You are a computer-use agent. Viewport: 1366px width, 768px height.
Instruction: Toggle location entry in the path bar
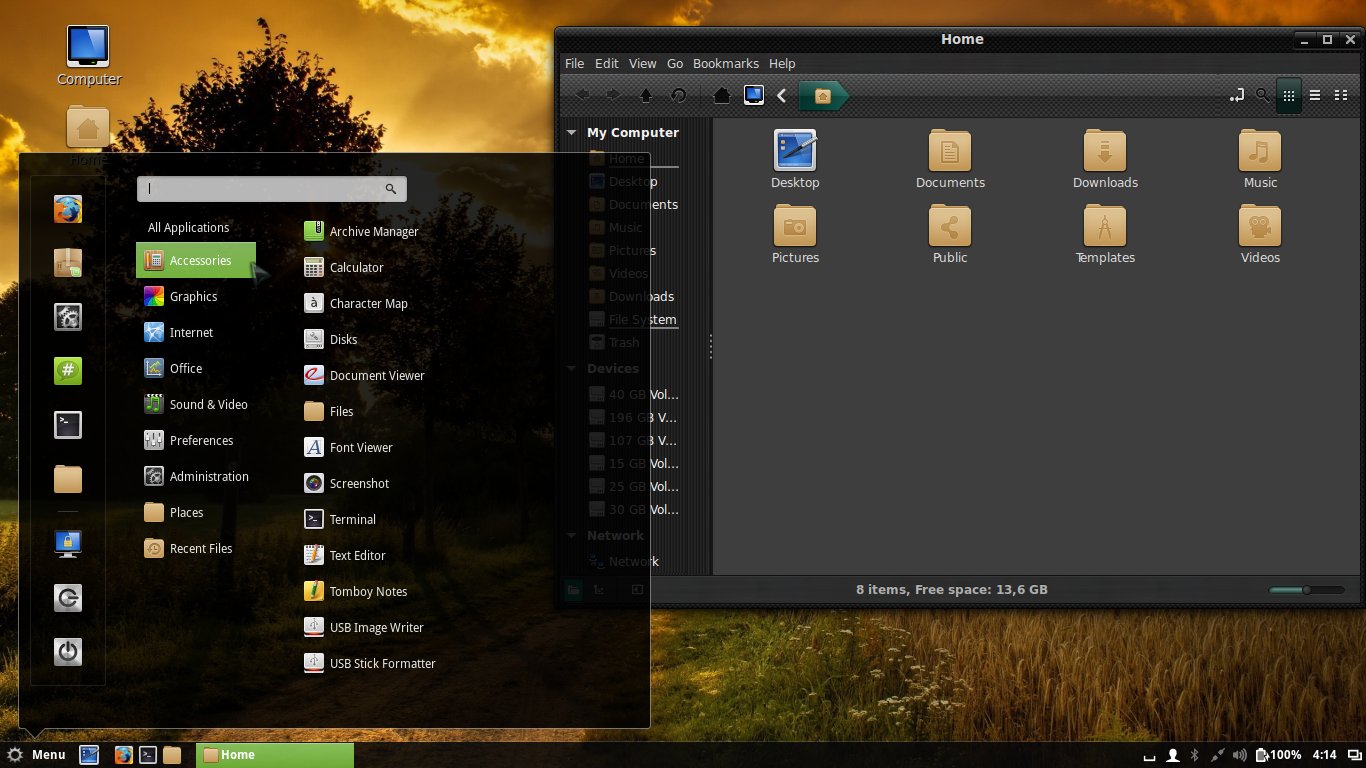(x=1237, y=96)
